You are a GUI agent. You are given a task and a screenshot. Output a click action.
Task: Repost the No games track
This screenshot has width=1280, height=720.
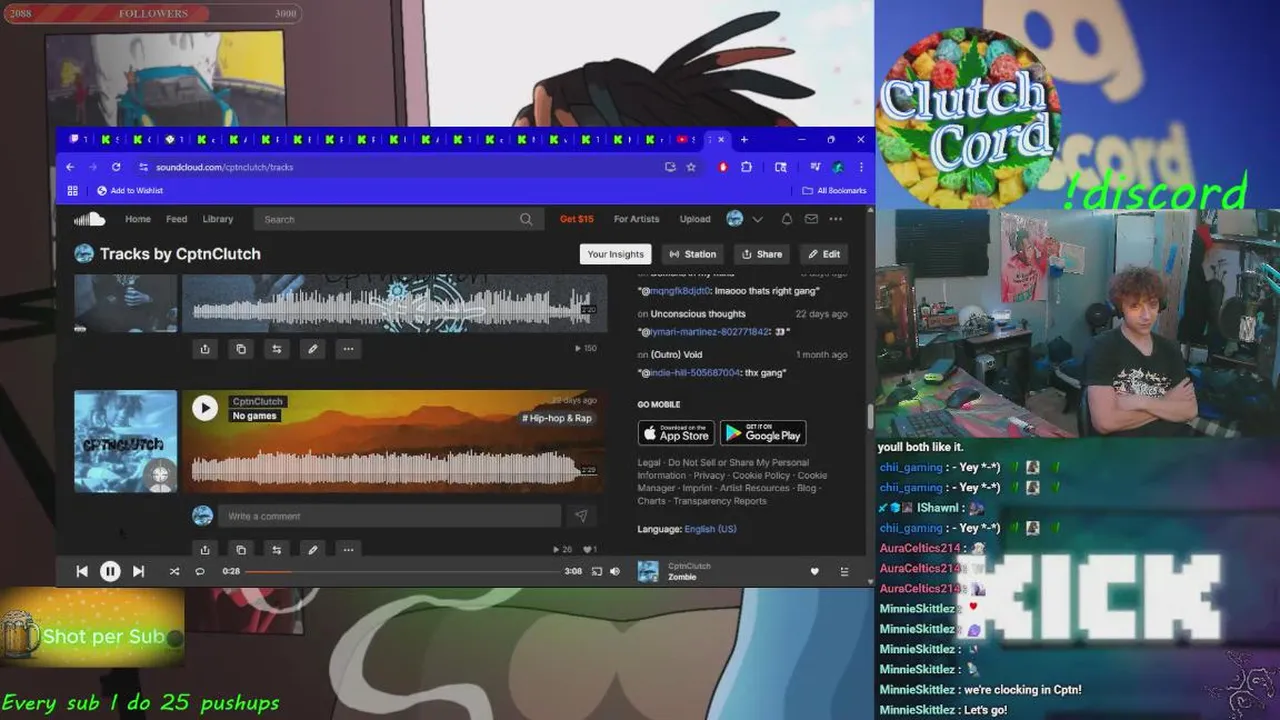pyautogui.click(x=277, y=549)
